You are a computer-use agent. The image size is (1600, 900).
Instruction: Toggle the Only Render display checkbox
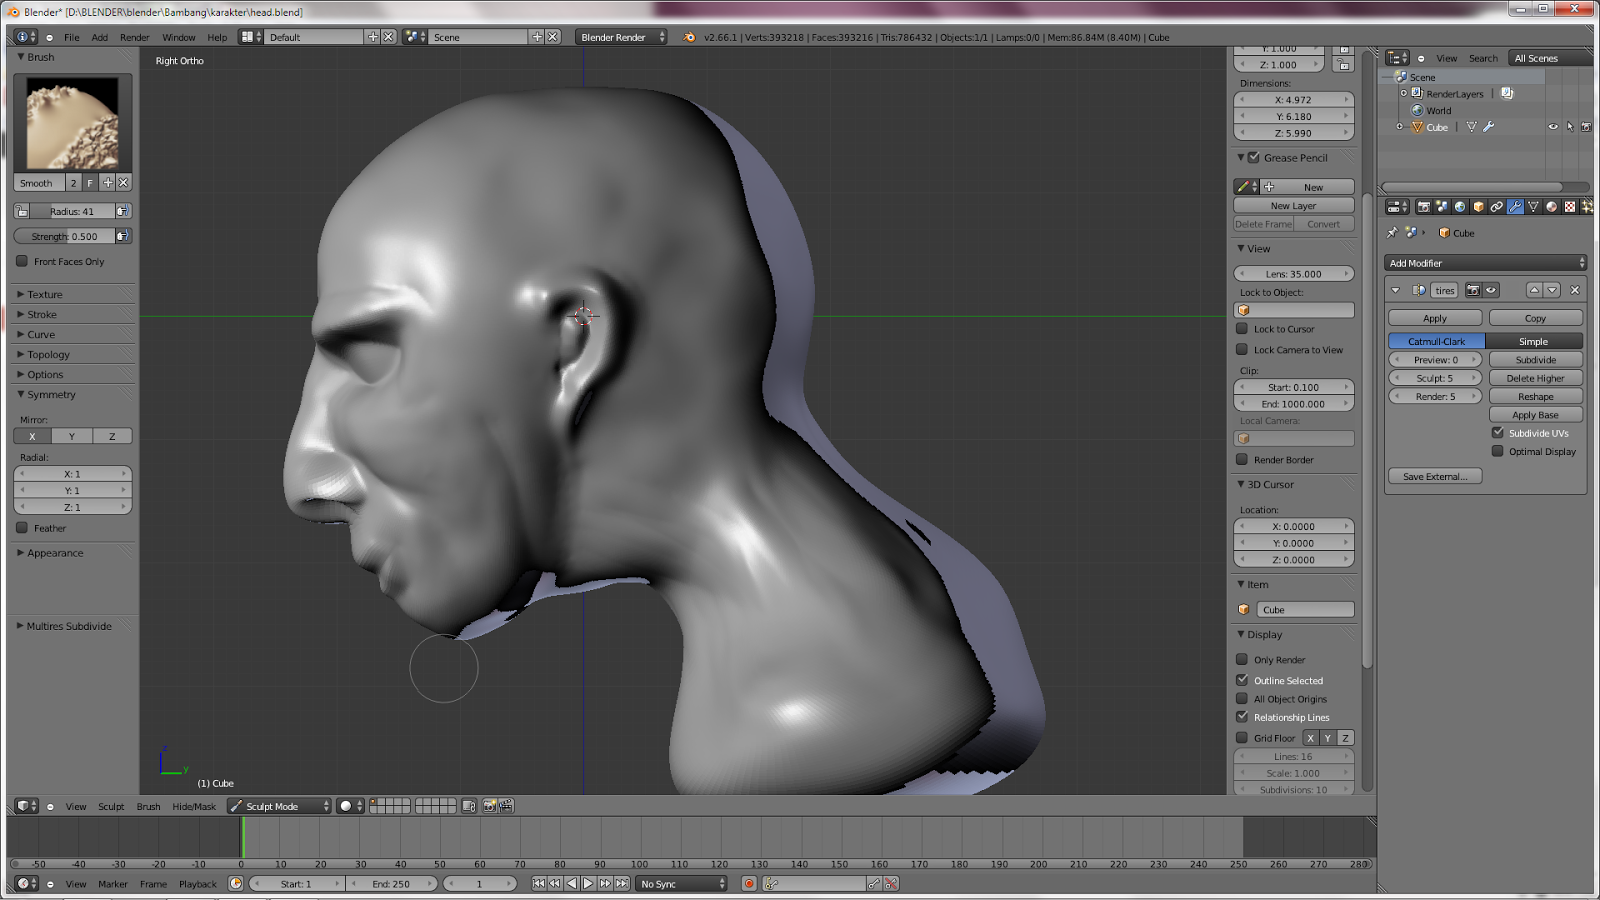1242,660
